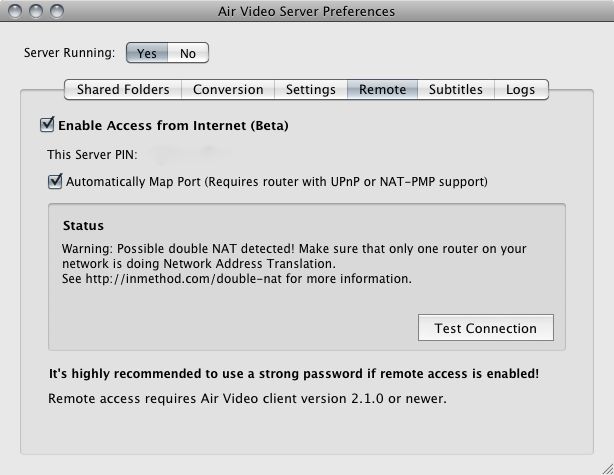Click the strong password recommendation text

294,374
